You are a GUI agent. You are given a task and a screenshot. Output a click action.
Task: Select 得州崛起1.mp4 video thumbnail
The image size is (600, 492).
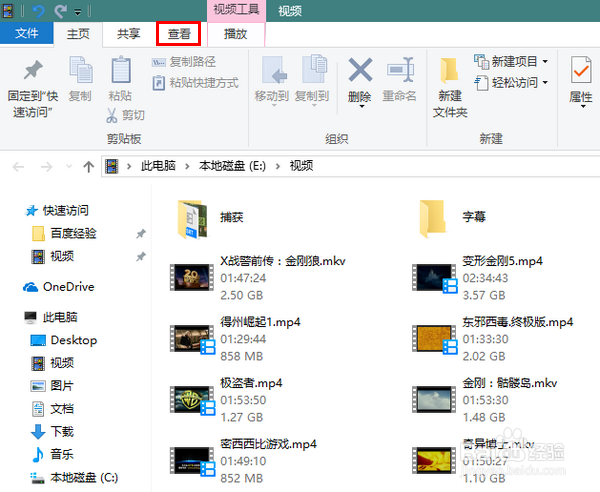click(x=192, y=338)
